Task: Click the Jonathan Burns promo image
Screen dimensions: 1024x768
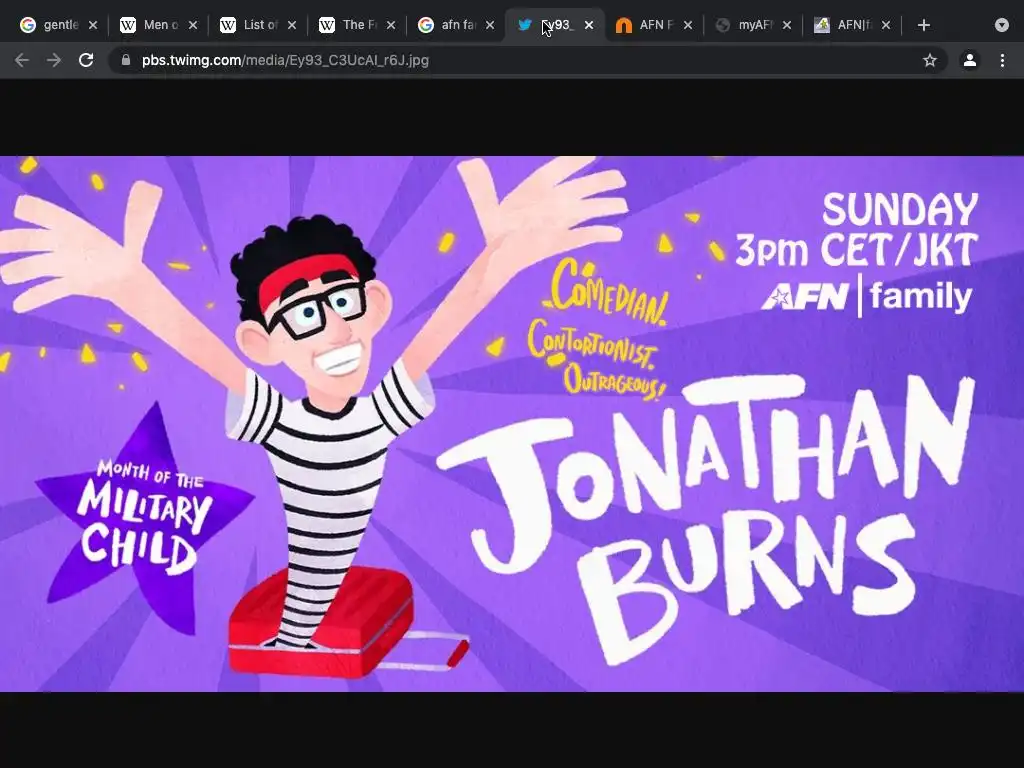Action: pyautogui.click(x=512, y=423)
